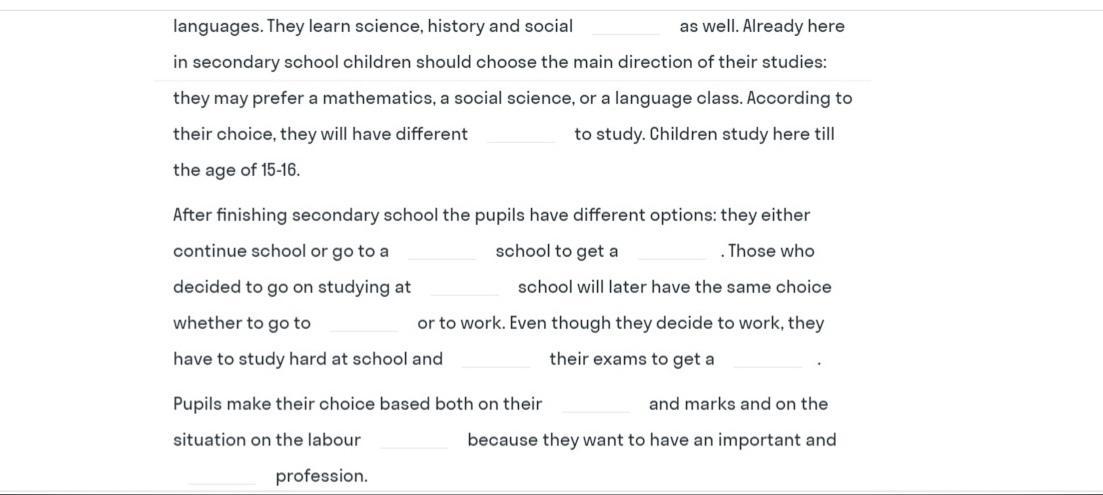Click the blank after 'school to get a'

(x=672, y=252)
